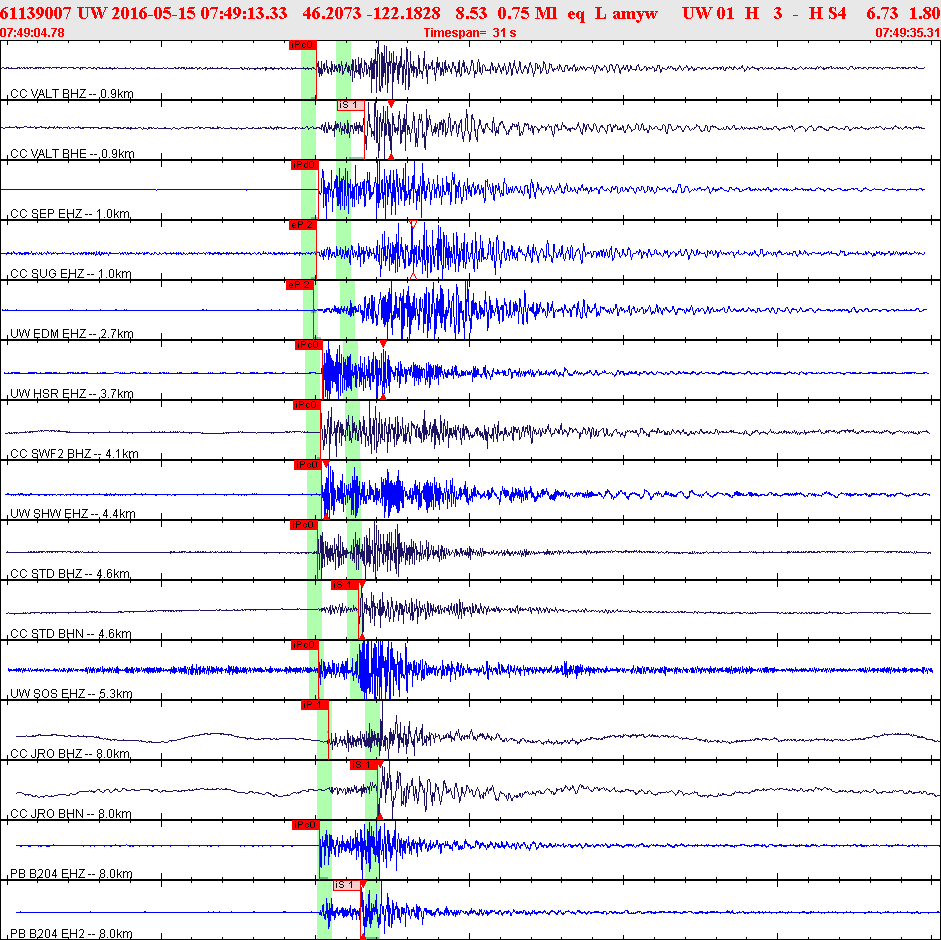Click the iS 1 pick flag on PB B204 EH2

(347, 885)
